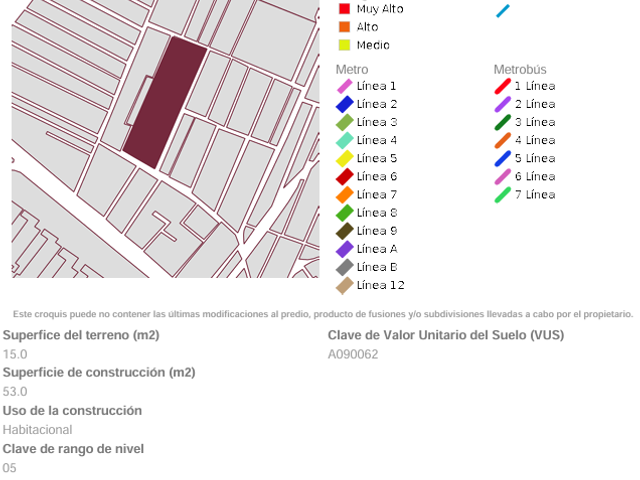
Task: Click the Clave de rango de nivel label
Action: (x=73, y=449)
